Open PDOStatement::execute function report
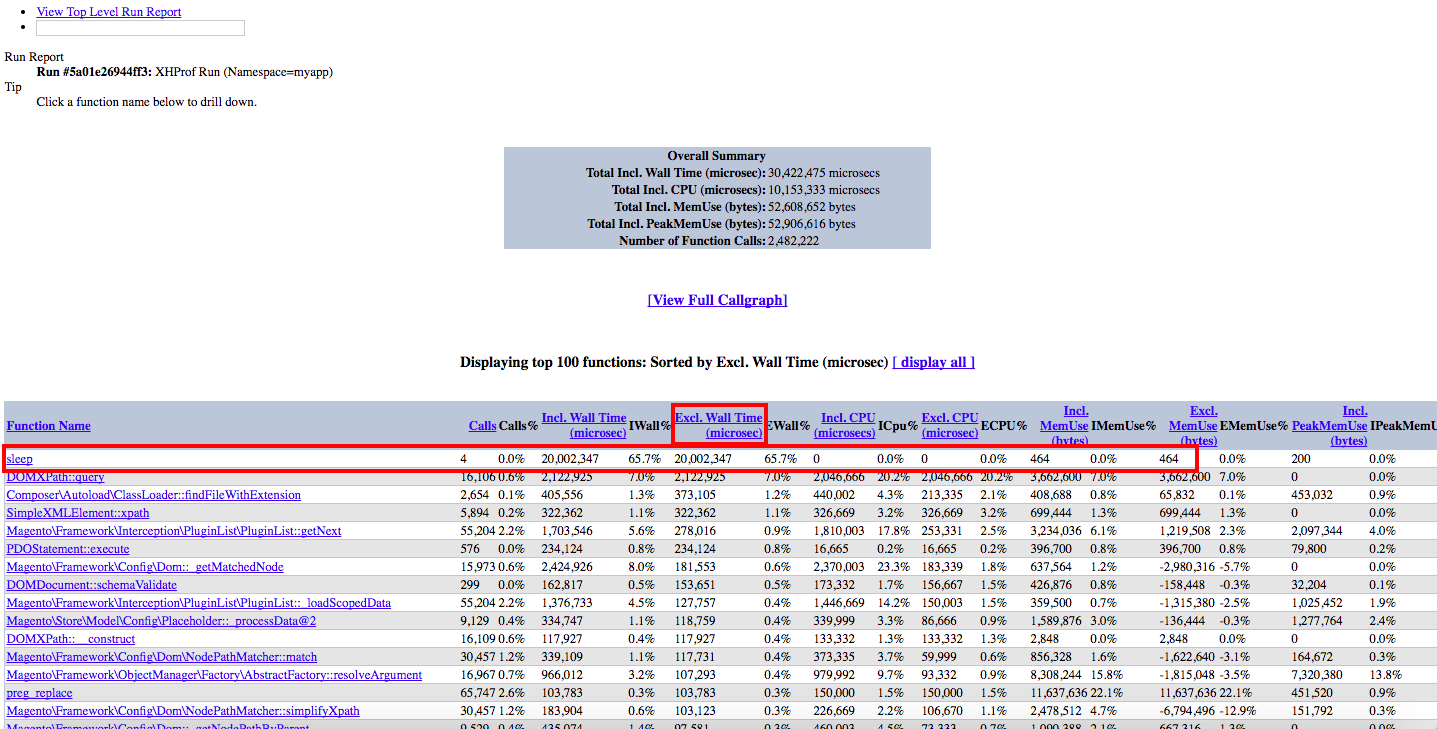The image size is (1437, 729). tap(68, 549)
